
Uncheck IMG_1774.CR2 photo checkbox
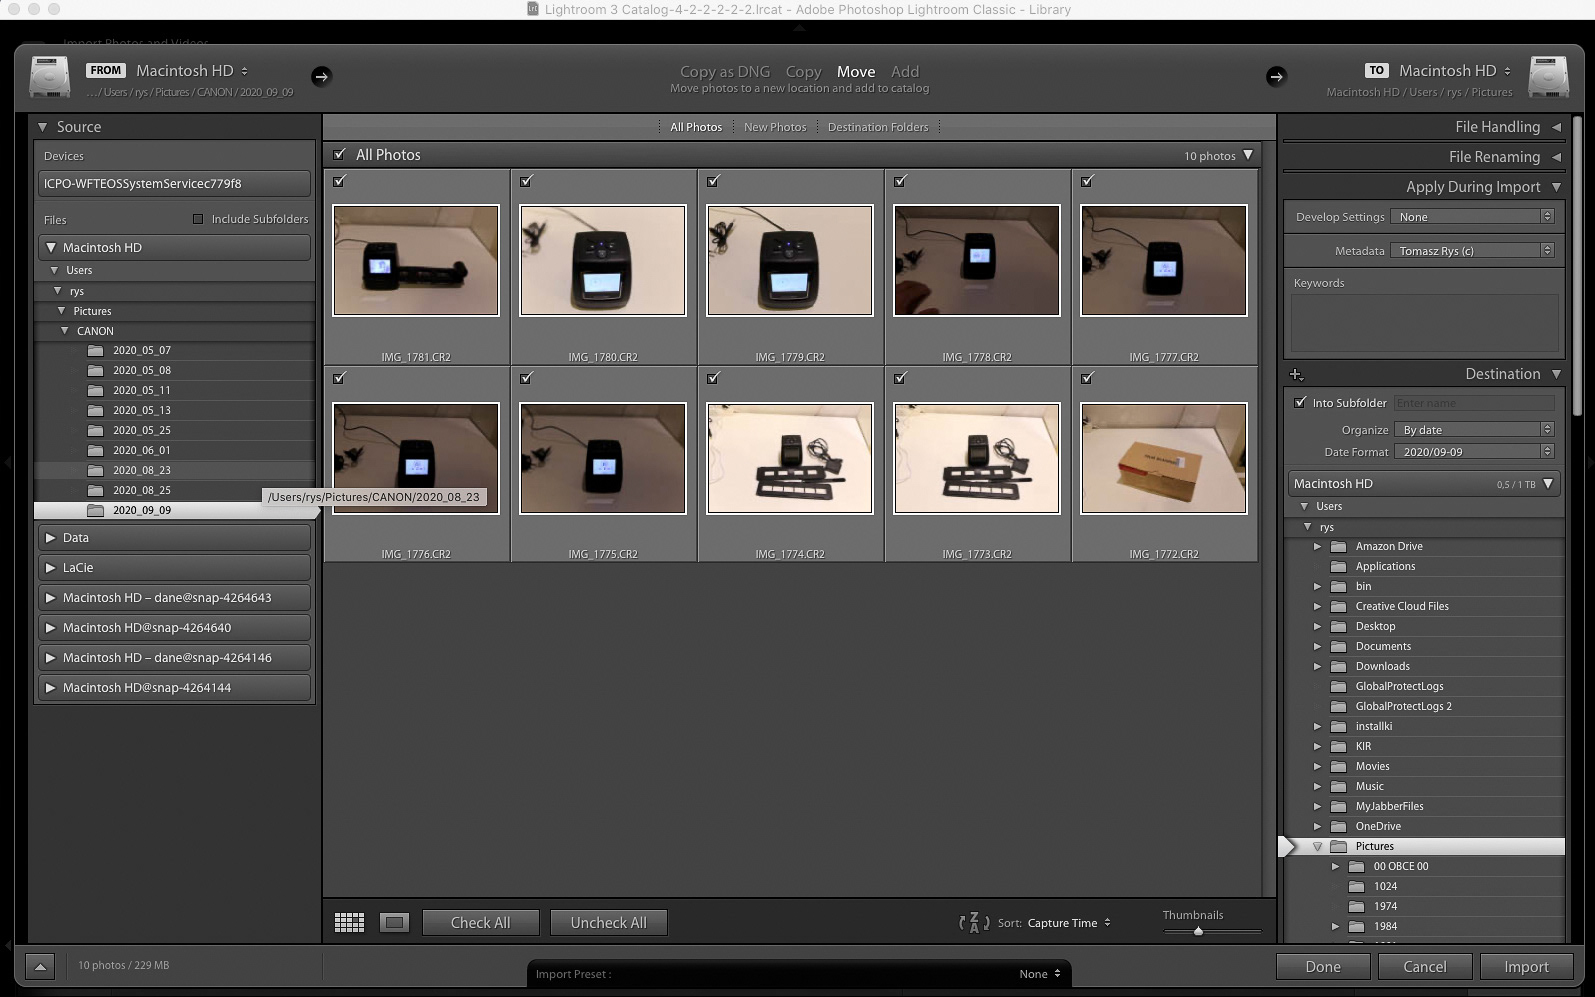coord(713,378)
